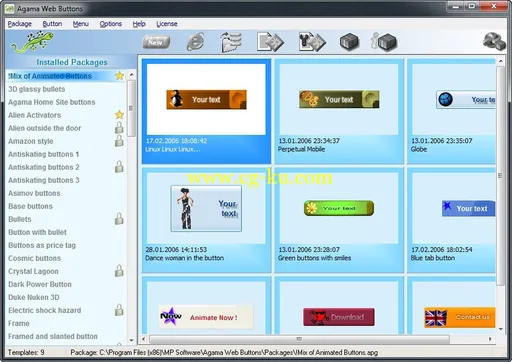This screenshot has height=362, width=512.
Task: Click the lock icon beside Crystal Lagoon
Action: (x=119, y=271)
